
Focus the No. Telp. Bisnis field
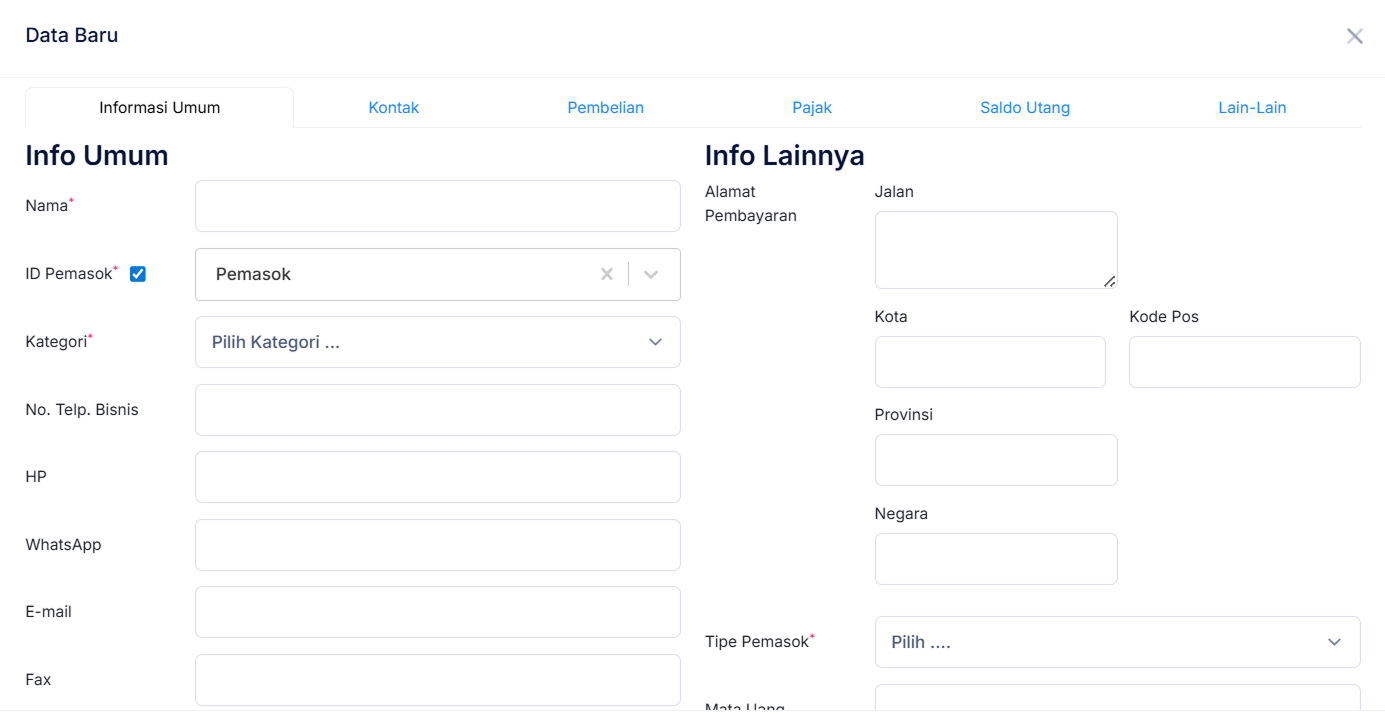(437, 410)
